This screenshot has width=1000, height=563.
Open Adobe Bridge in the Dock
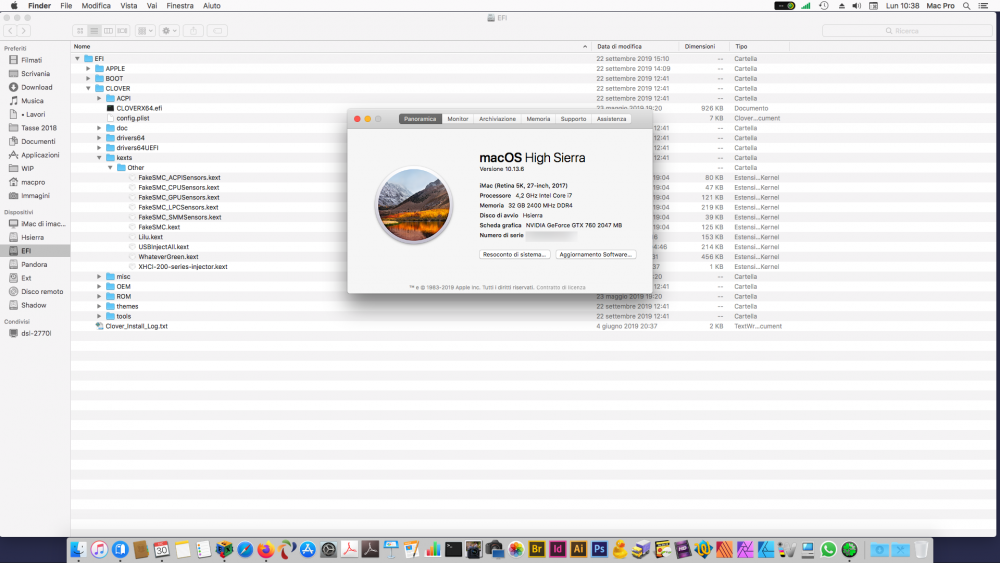pos(536,549)
